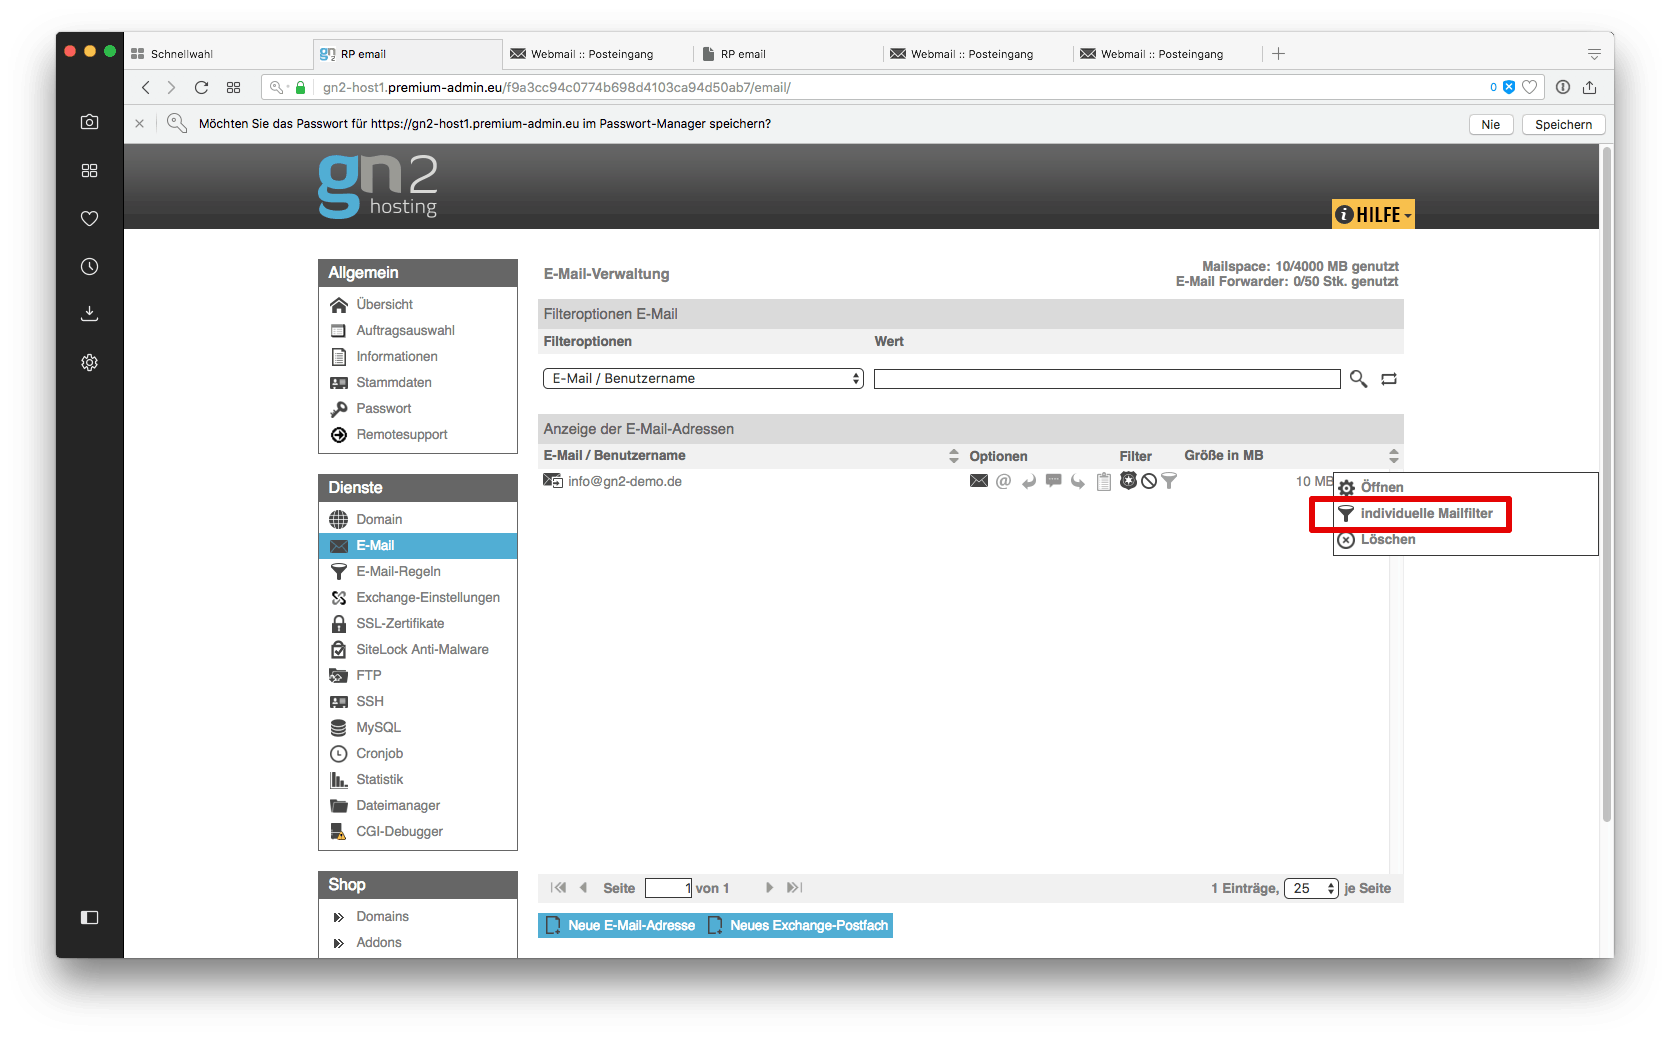Open the entries per page dropdown showing 25

1311,888
